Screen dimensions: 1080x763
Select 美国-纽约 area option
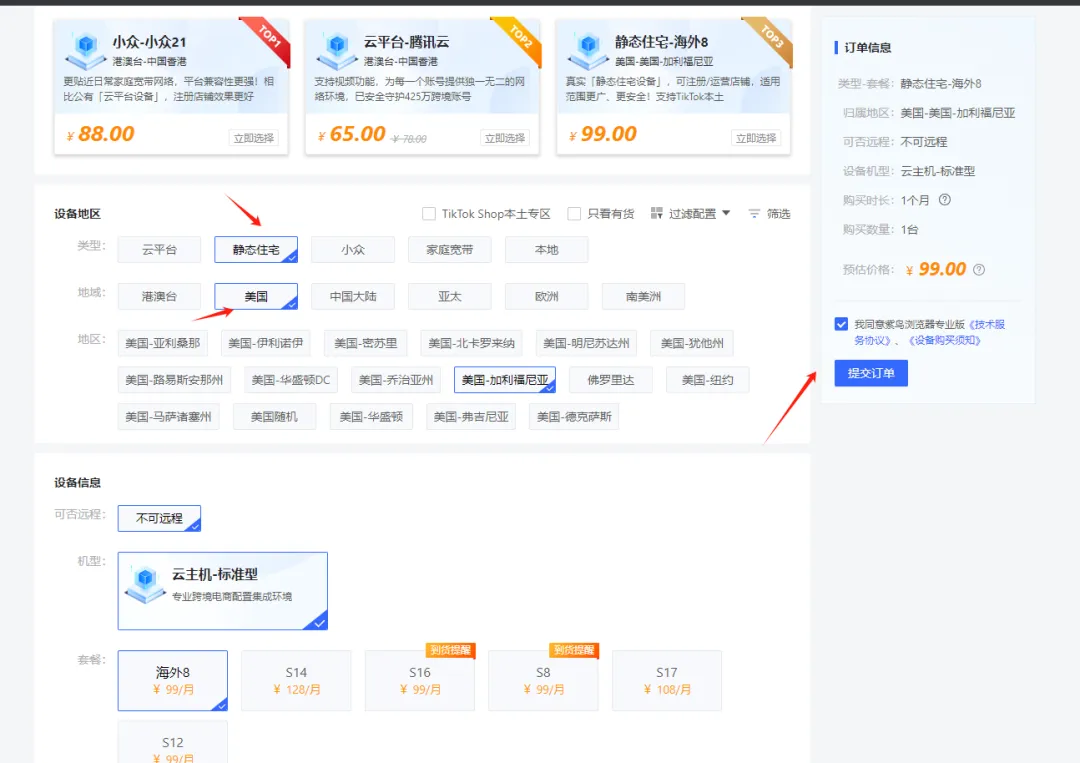[x=707, y=379]
